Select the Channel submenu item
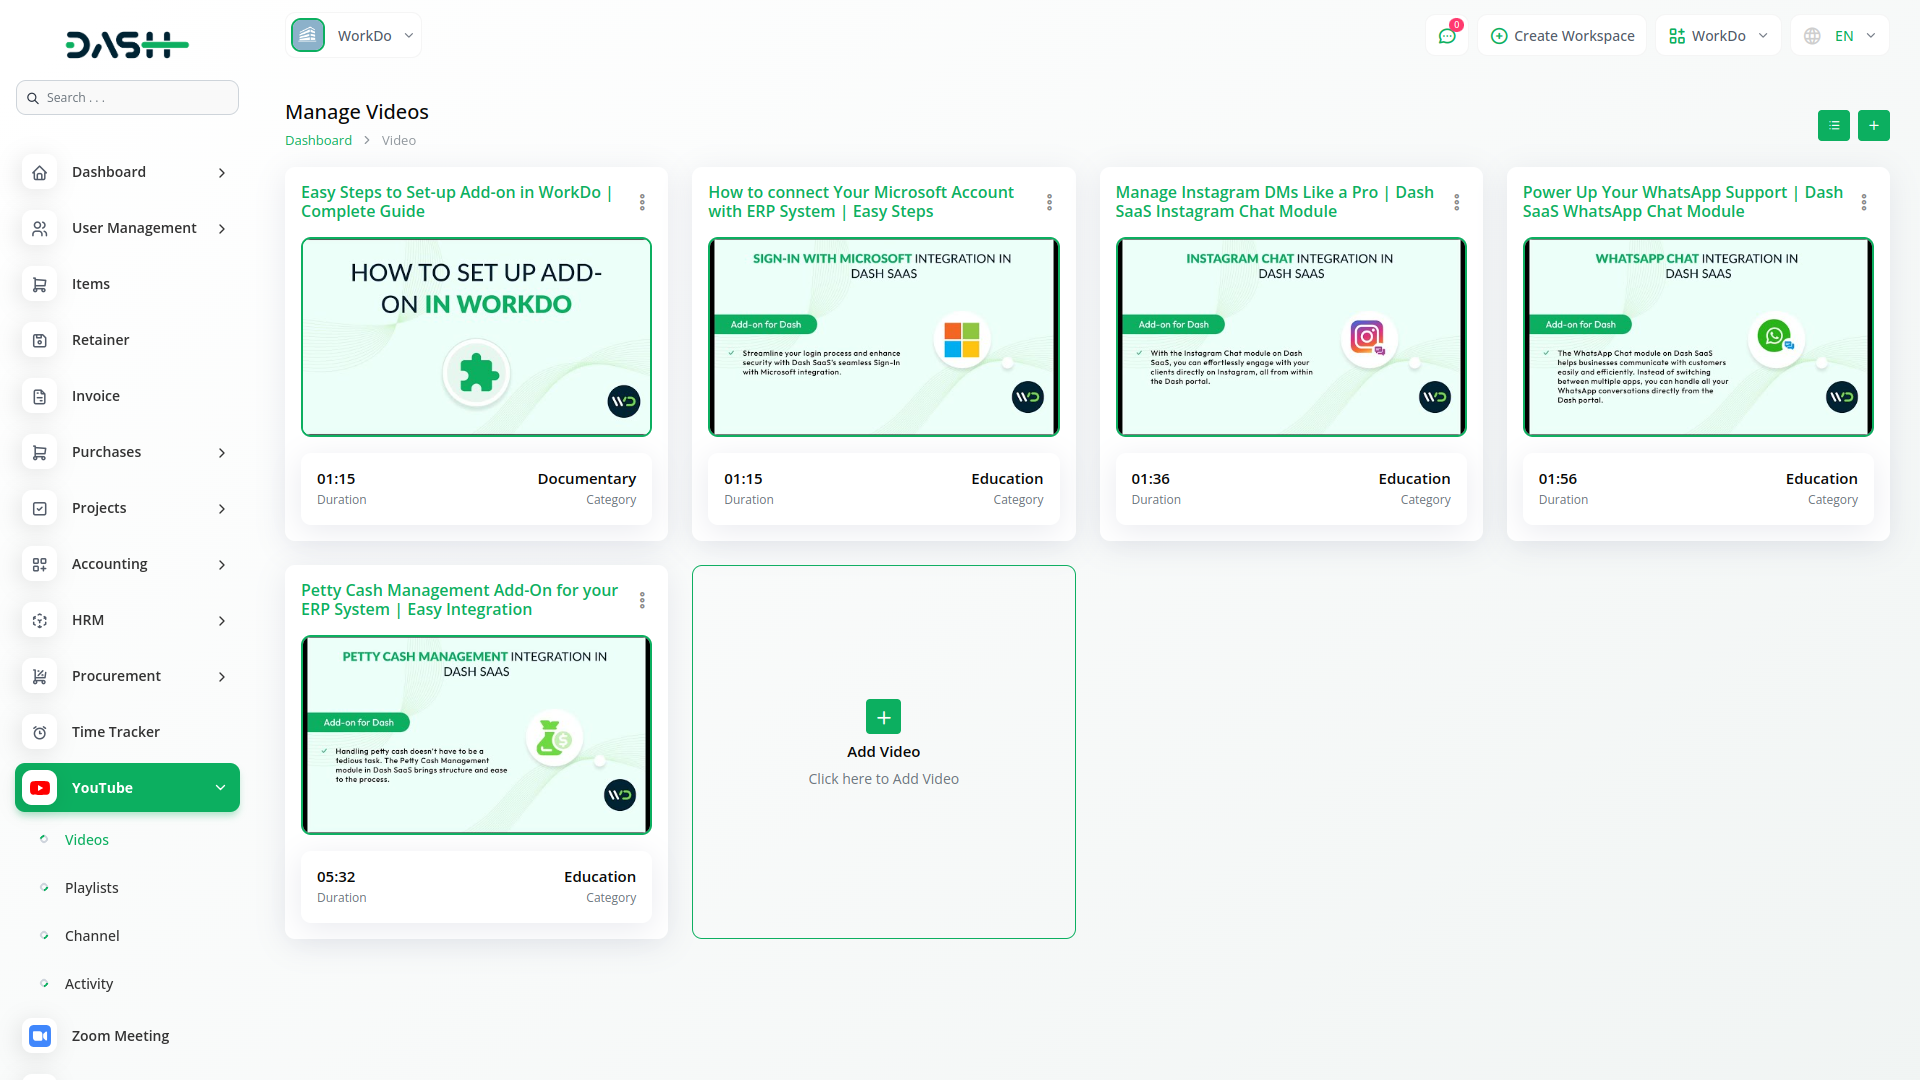 click(92, 936)
